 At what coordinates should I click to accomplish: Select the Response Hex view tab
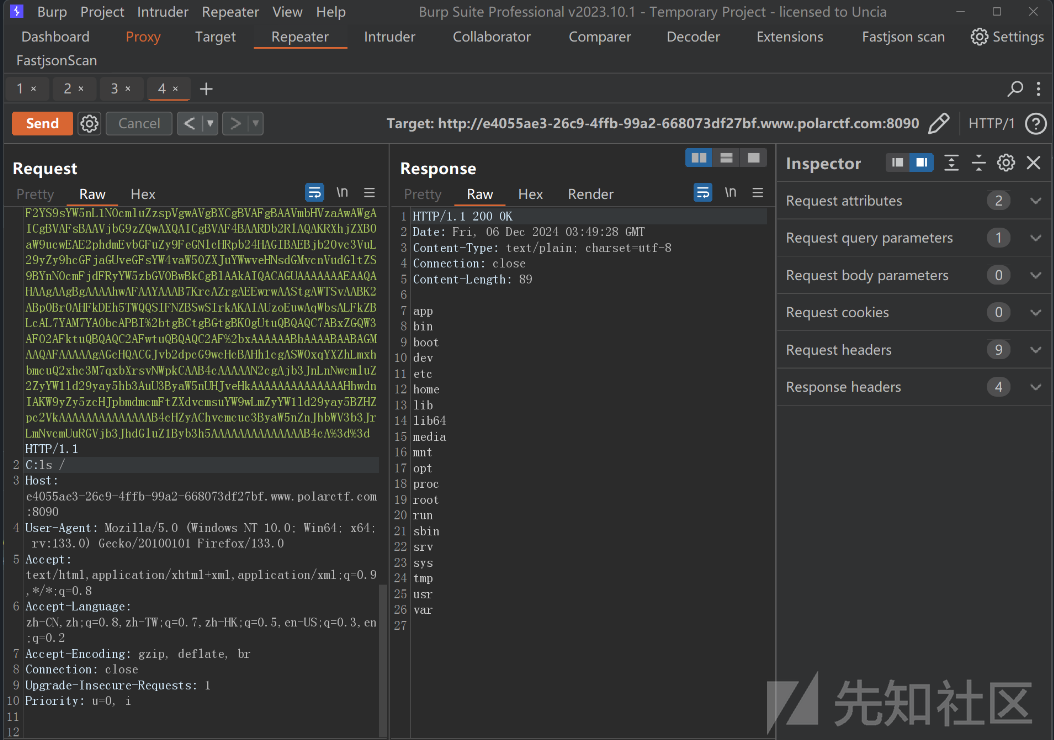(530, 194)
